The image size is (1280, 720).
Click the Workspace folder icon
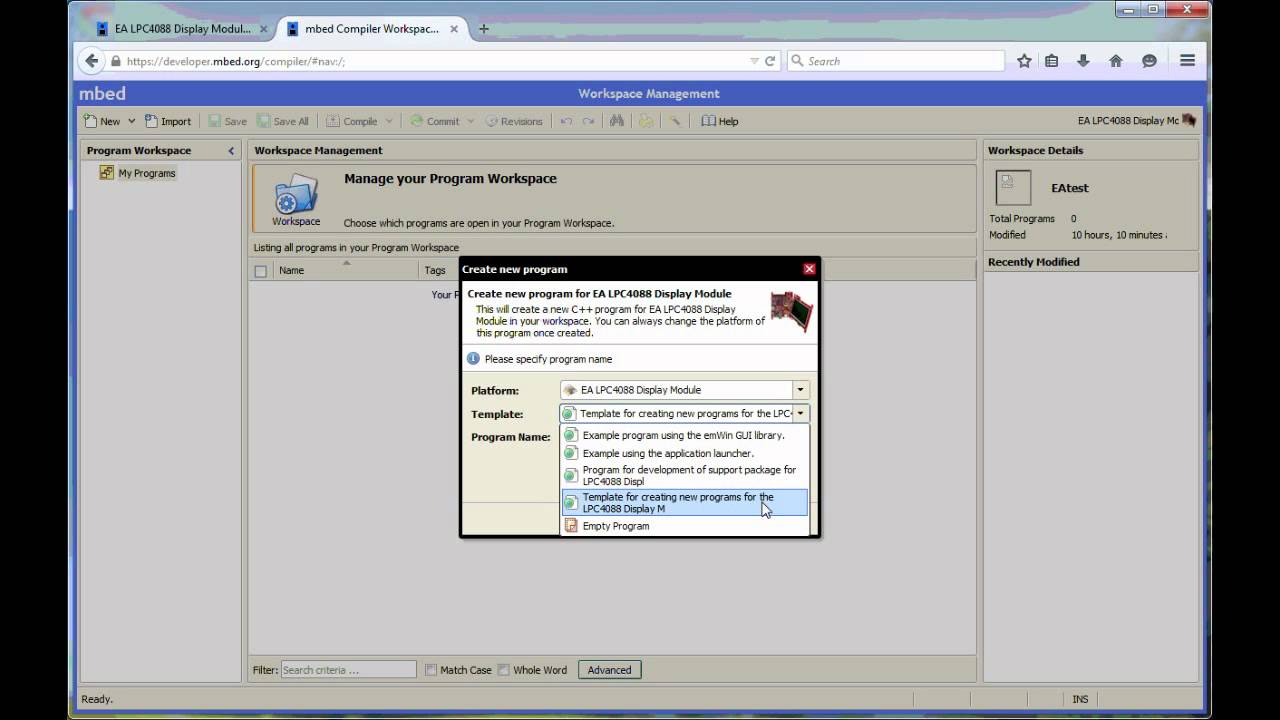tap(296, 198)
